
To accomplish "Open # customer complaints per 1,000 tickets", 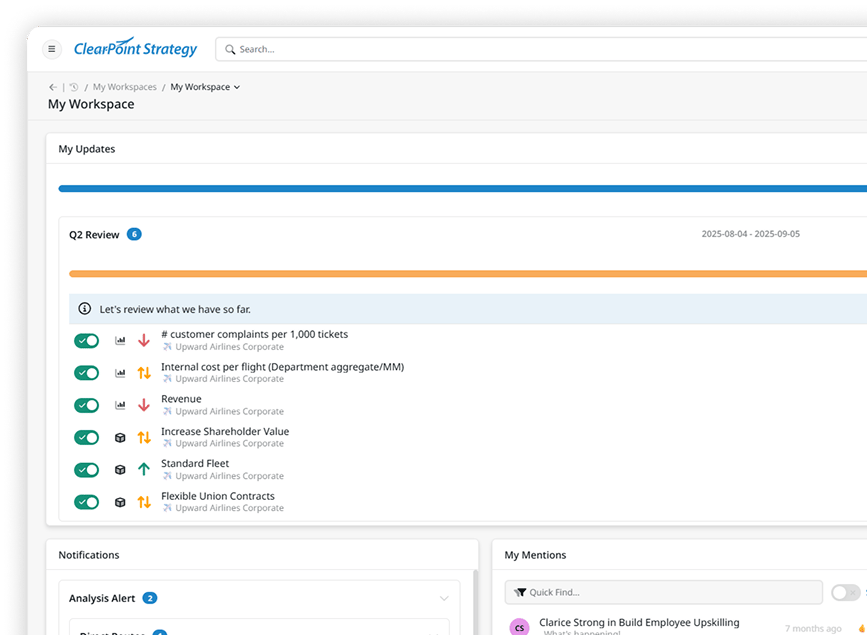I will 254,334.
